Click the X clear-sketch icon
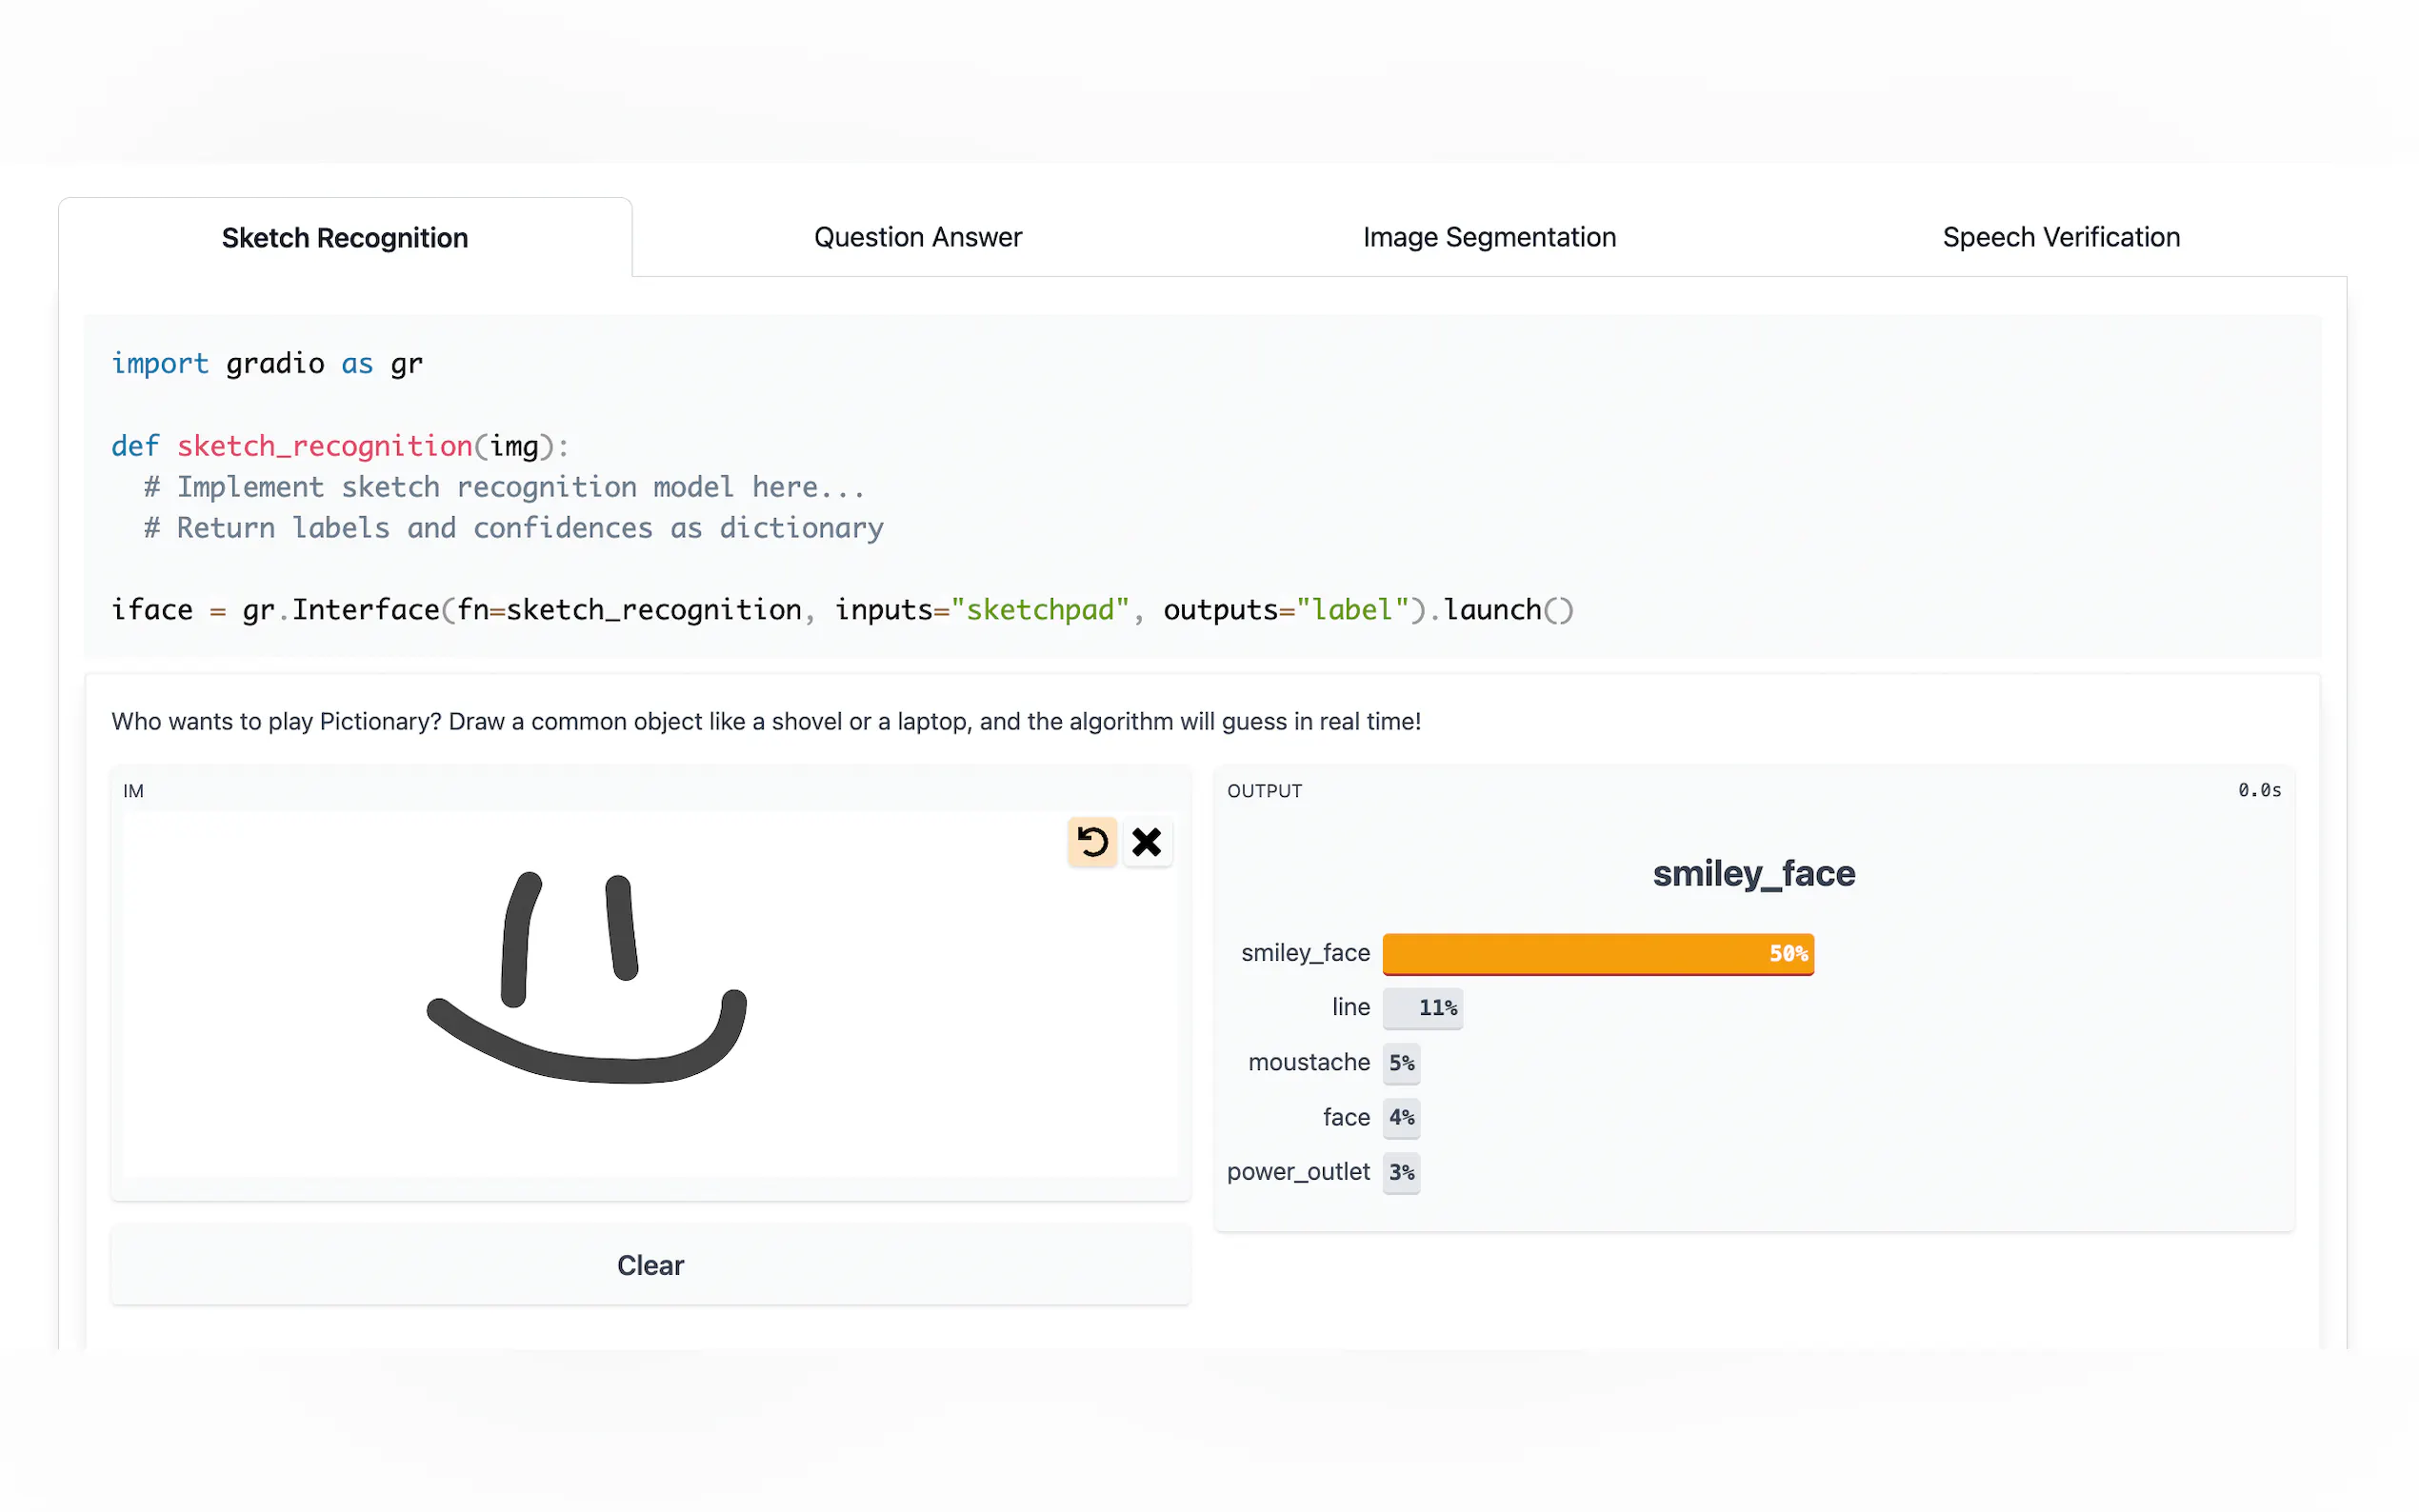 pyautogui.click(x=1146, y=842)
